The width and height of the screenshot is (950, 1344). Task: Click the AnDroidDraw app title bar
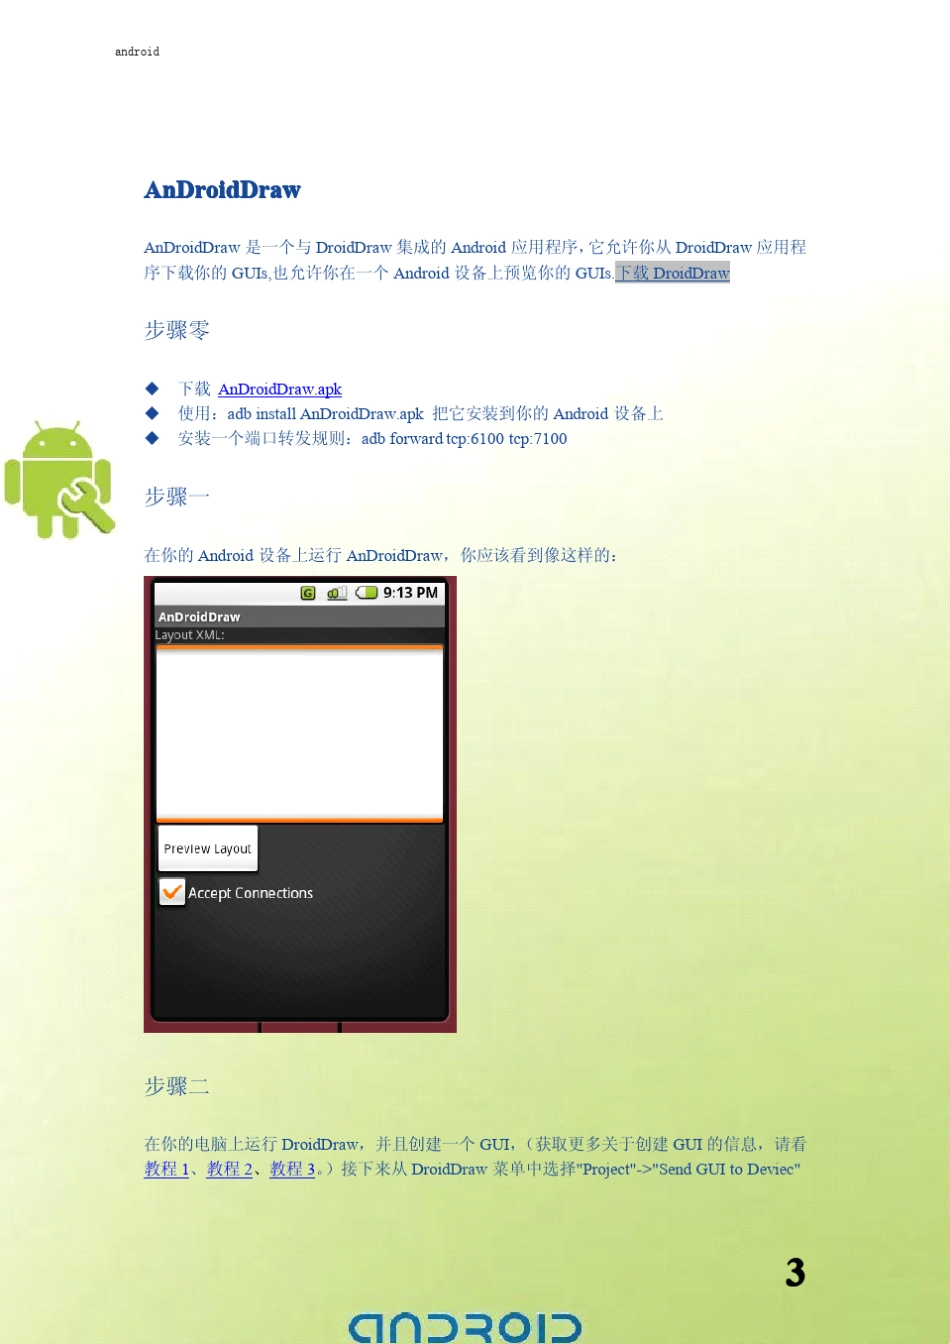(299, 617)
